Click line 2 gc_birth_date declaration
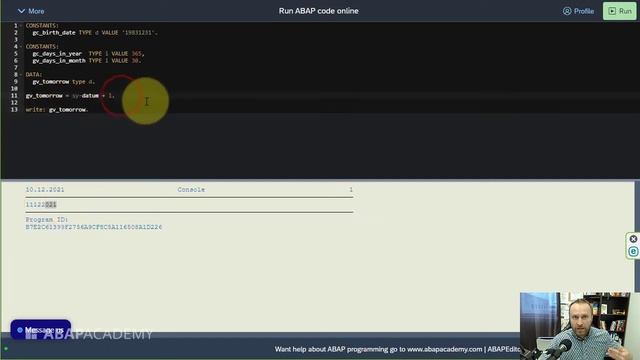The width and height of the screenshot is (640, 360). pos(95,33)
